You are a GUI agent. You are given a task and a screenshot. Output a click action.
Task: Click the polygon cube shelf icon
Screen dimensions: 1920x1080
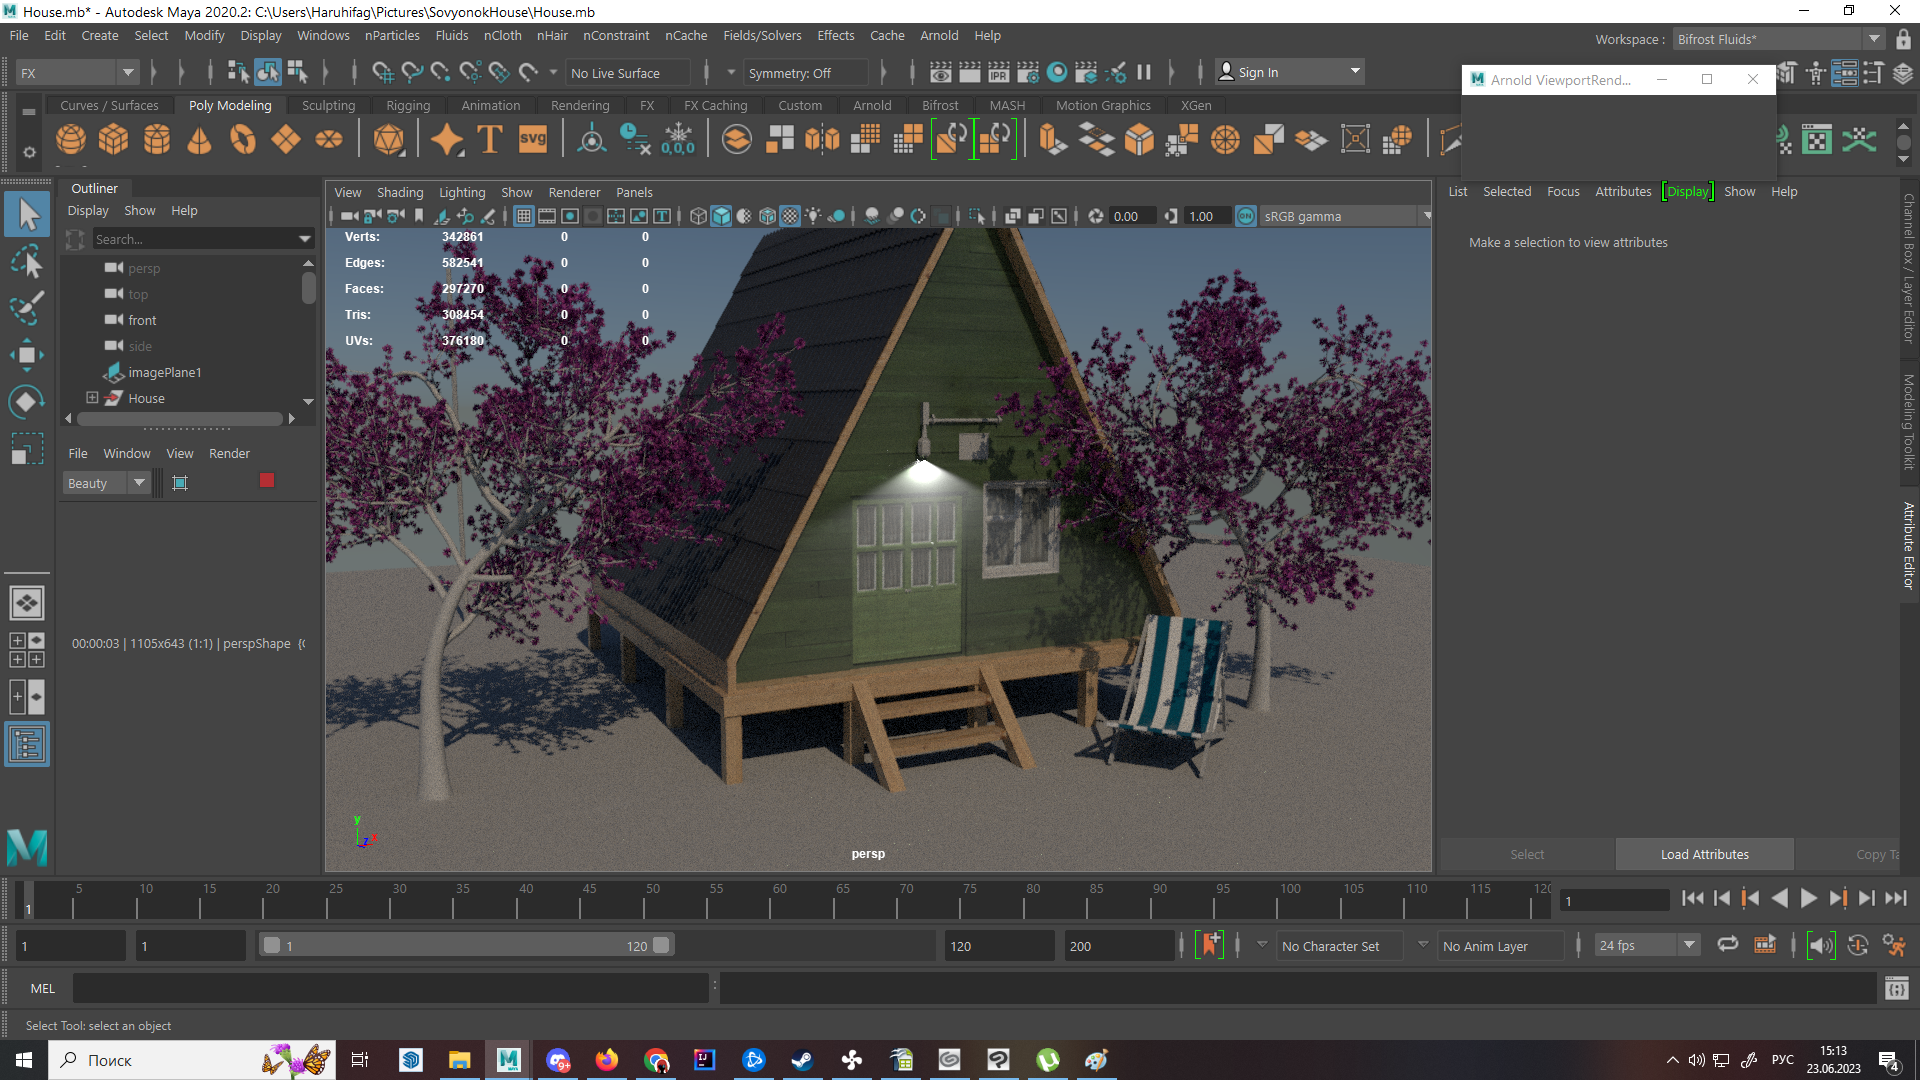tap(114, 140)
